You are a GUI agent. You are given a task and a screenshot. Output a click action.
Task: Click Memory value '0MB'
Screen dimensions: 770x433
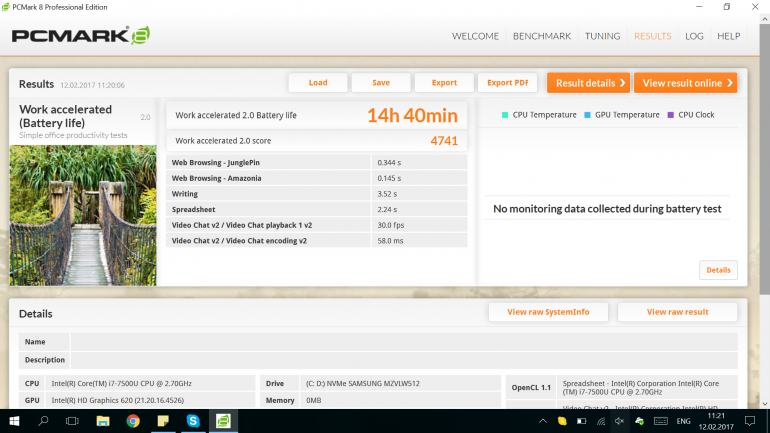pos(313,400)
